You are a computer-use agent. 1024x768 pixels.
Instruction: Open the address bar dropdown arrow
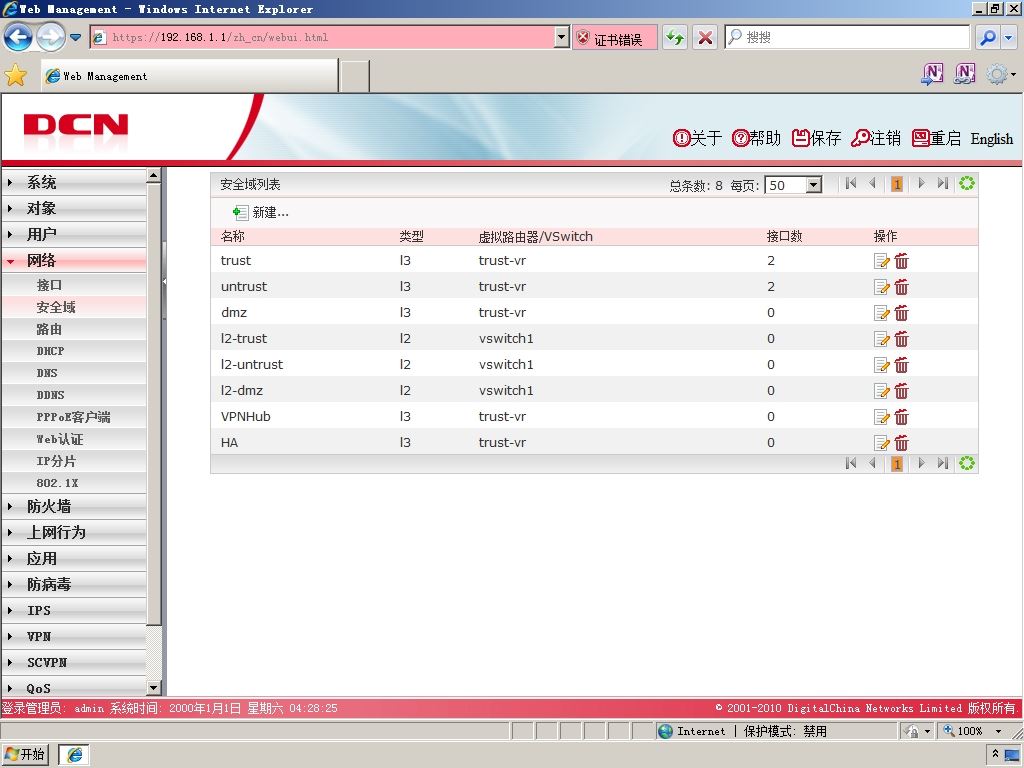pos(562,37)
